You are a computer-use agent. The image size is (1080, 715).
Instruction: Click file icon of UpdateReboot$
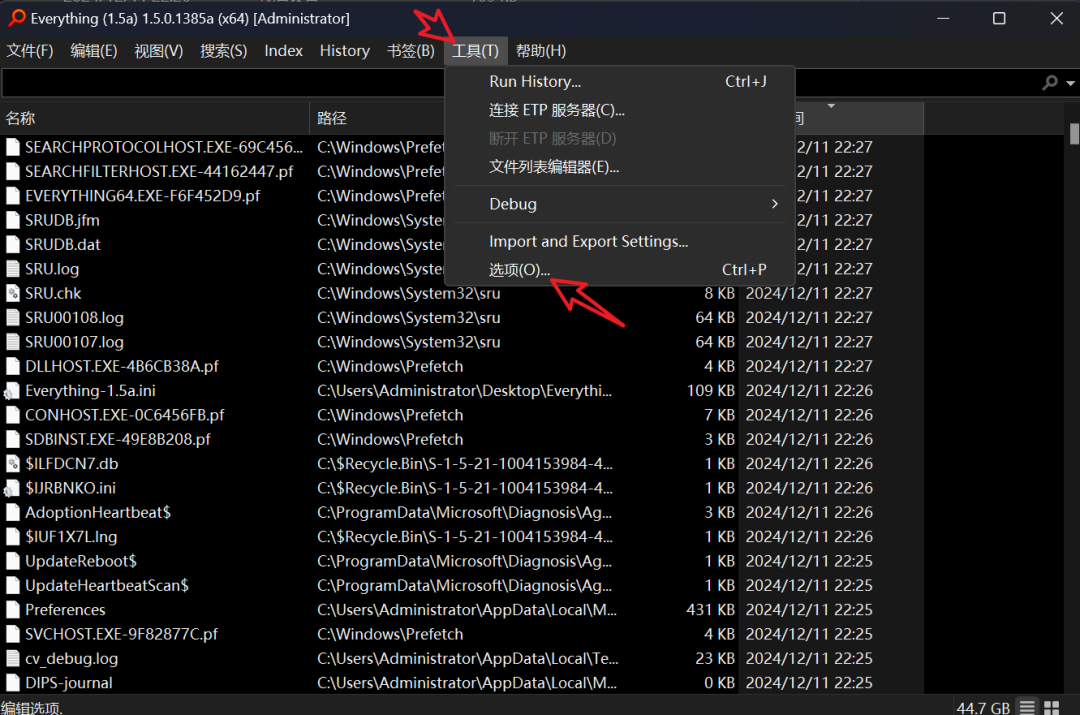click(12, 561)
